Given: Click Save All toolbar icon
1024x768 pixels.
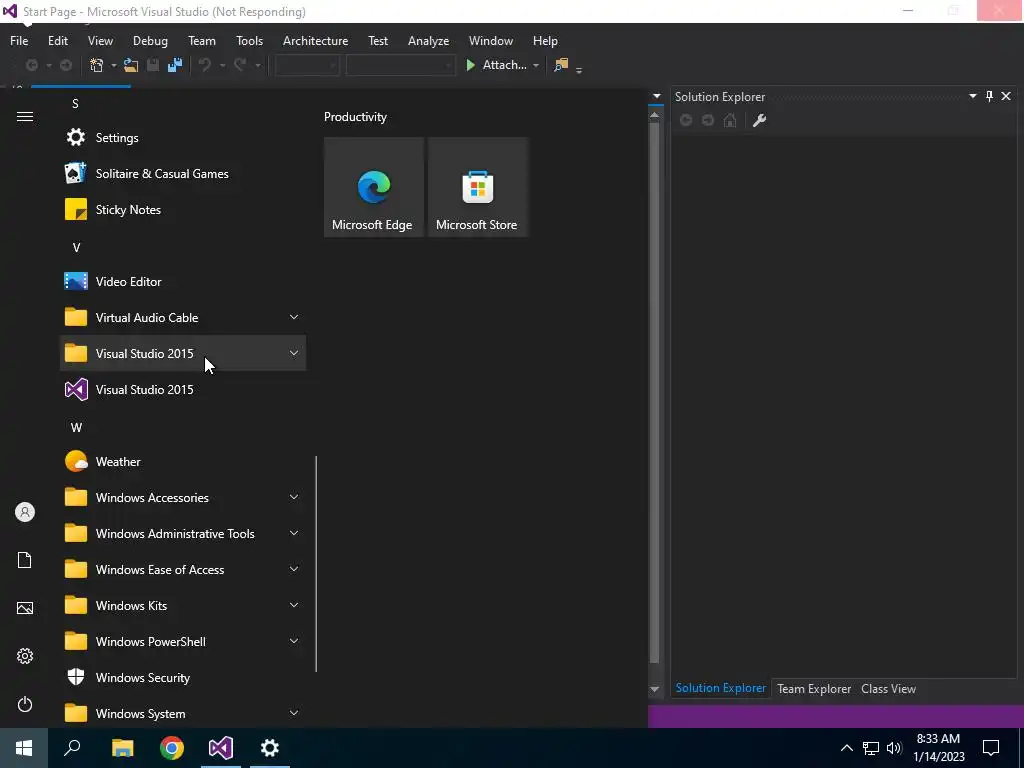Looking at the screenshot, I should [175, 65].
